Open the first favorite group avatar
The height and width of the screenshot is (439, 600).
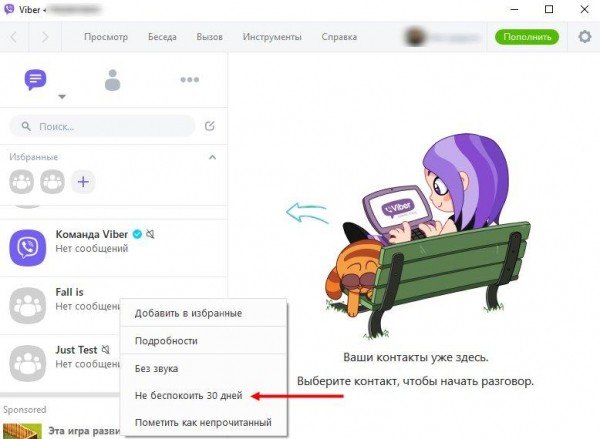(21, 182)
